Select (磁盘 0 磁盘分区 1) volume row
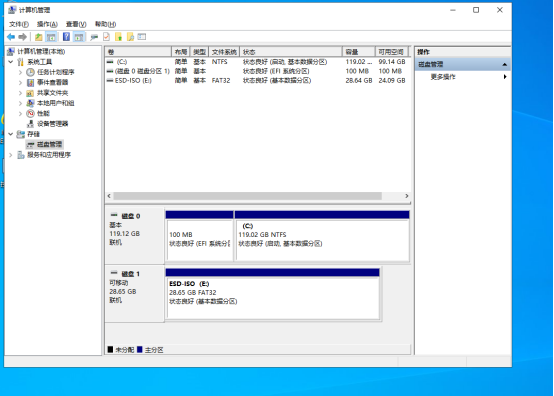Image resolution: width=554 pixels, height=396 pixels. tap(258, 71)
